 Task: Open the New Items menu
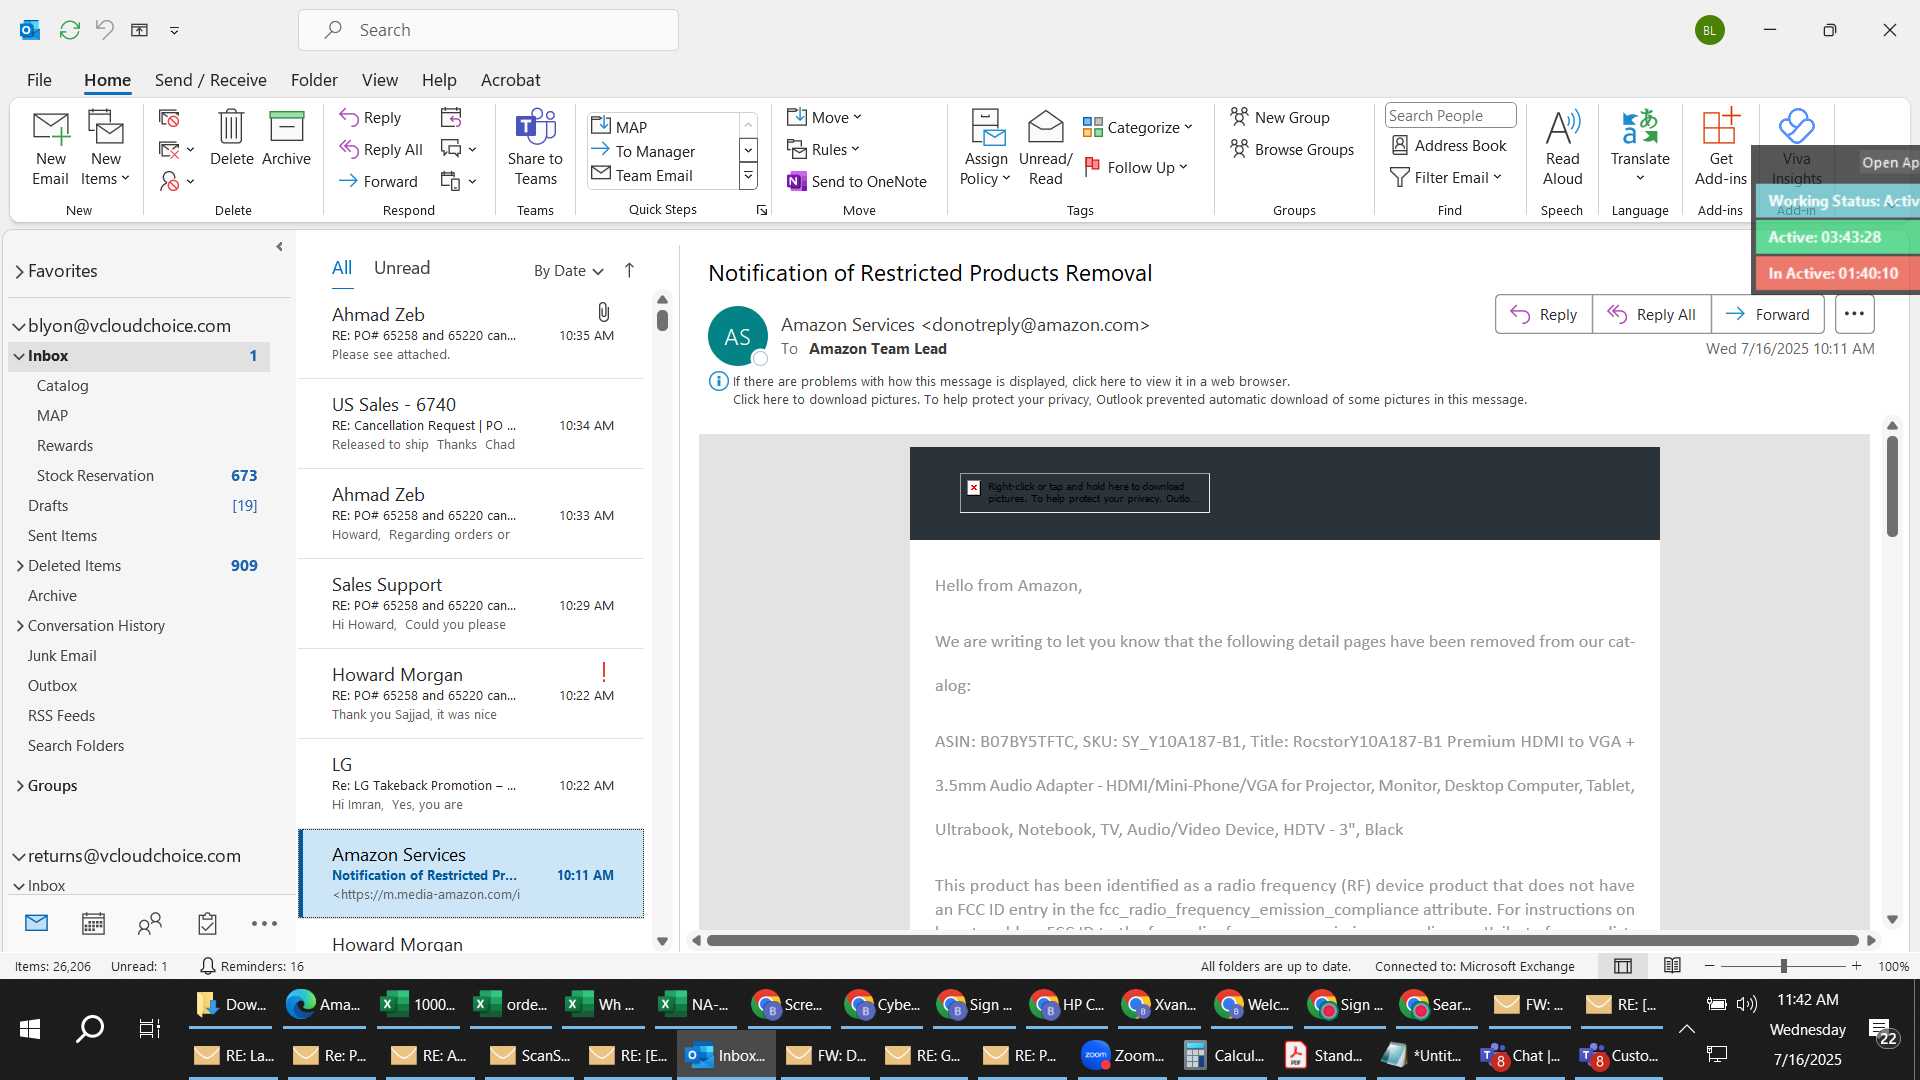point(105,147)
